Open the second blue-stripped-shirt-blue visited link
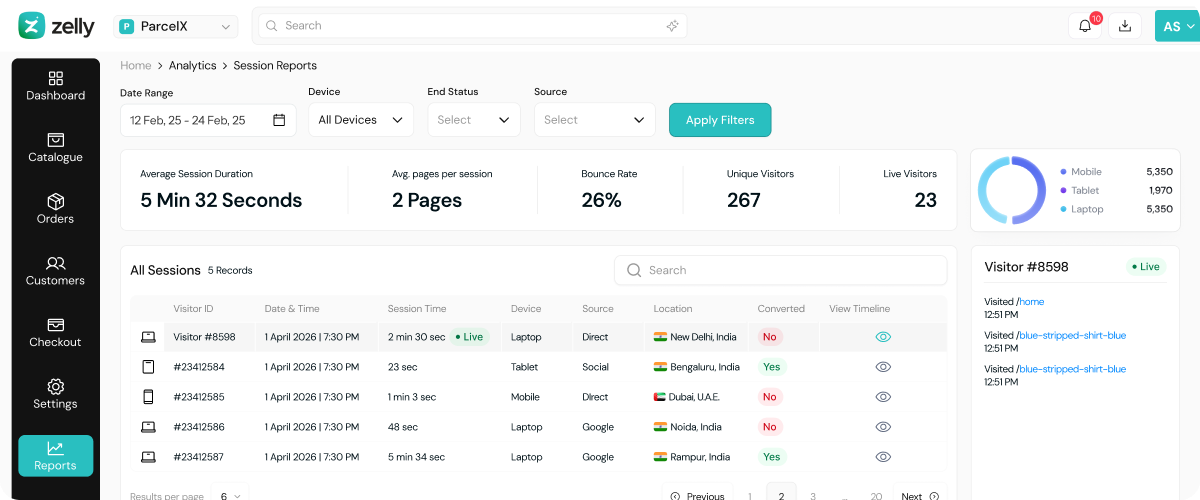This screenshot has width=1200, height=500. click(1071, 335)
